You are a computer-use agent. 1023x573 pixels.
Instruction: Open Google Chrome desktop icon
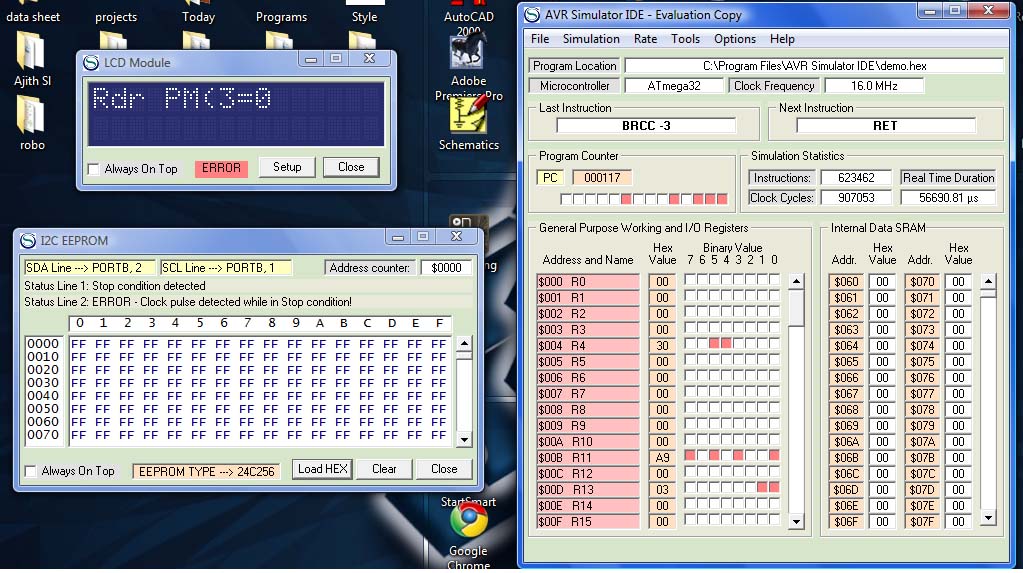468,535
